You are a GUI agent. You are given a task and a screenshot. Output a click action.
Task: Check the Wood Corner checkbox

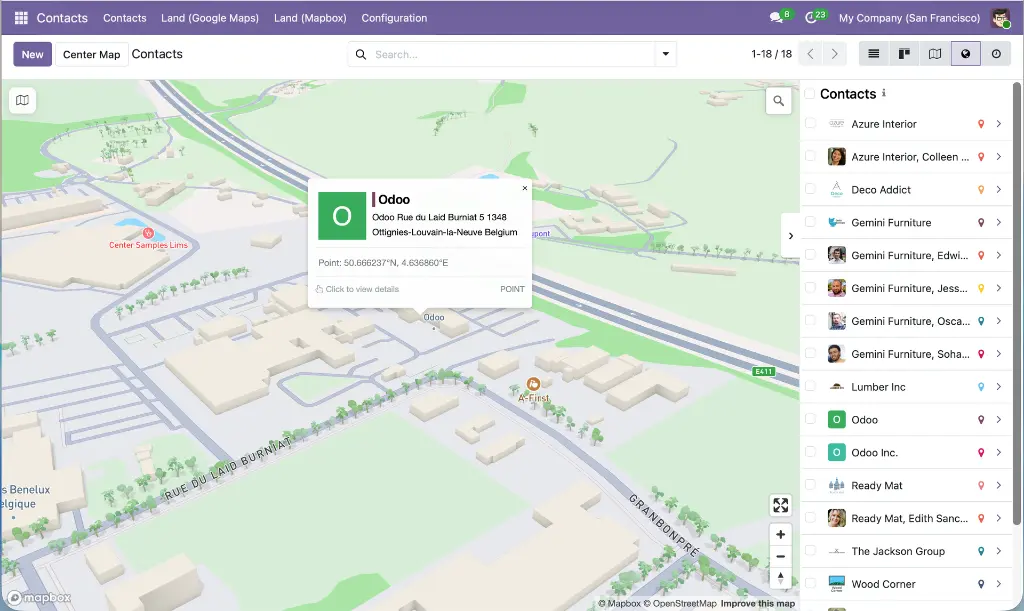coord(810,583)
